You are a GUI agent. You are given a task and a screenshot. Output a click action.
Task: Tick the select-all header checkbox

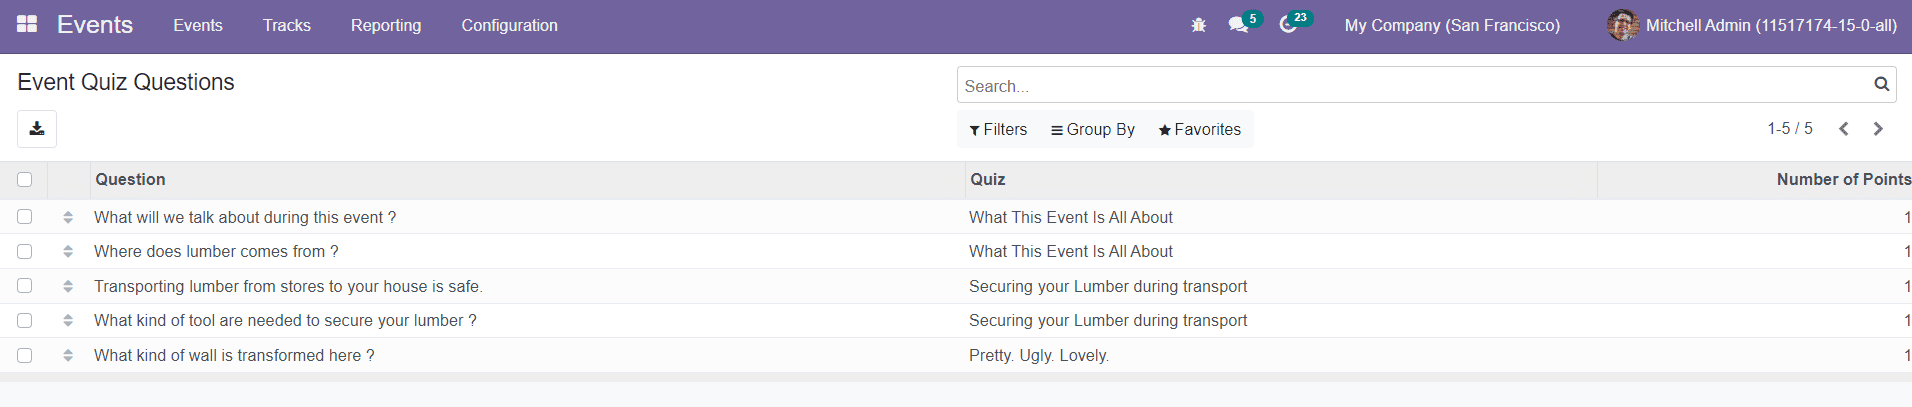[x=25, y=180]
